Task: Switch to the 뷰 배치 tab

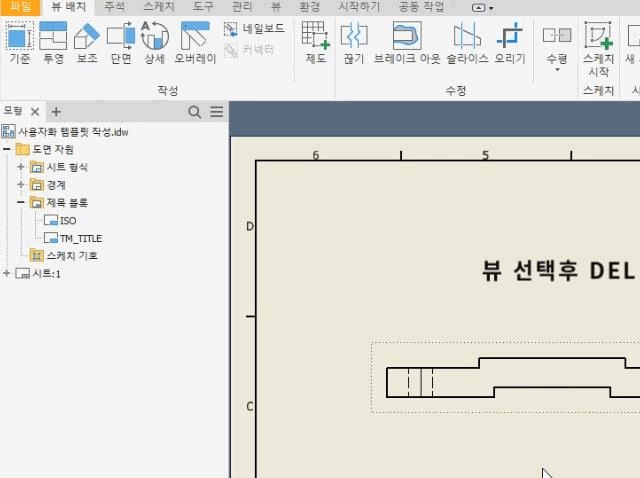Action: 68,7
